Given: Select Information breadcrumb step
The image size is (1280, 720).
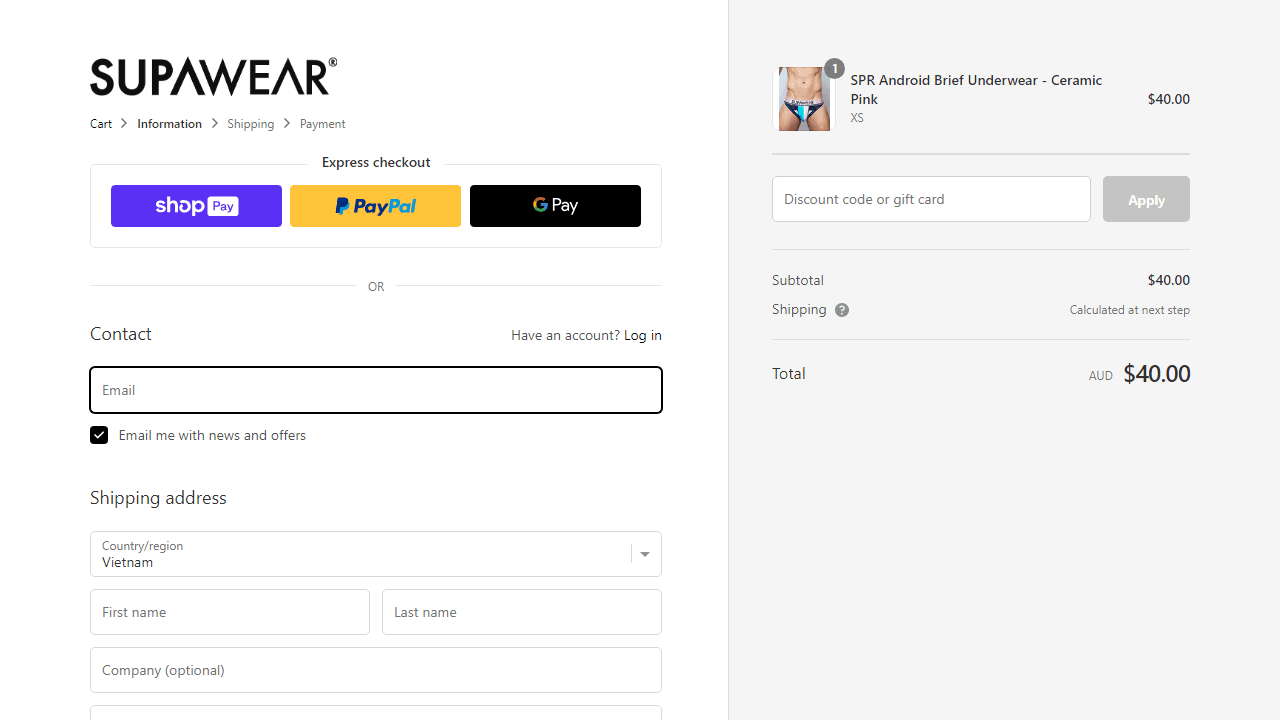Looking at the screenshot, I should coord(169,124).
